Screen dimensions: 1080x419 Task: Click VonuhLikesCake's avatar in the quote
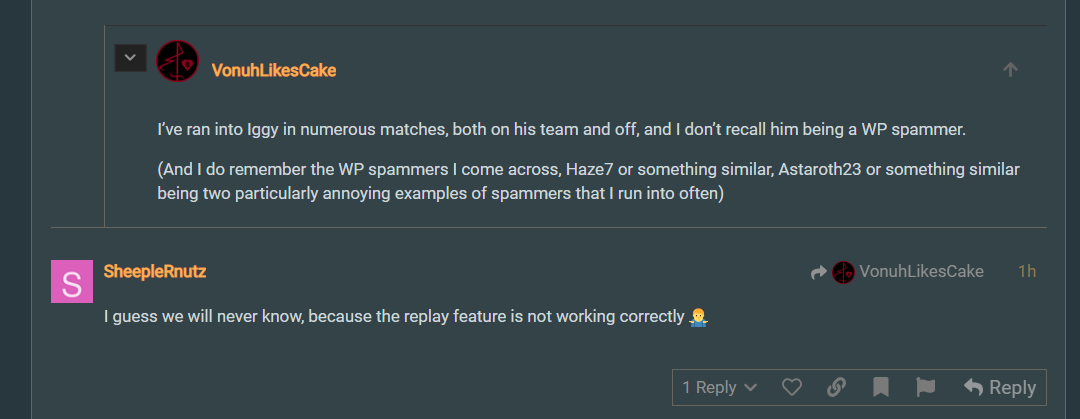[178, 61]
